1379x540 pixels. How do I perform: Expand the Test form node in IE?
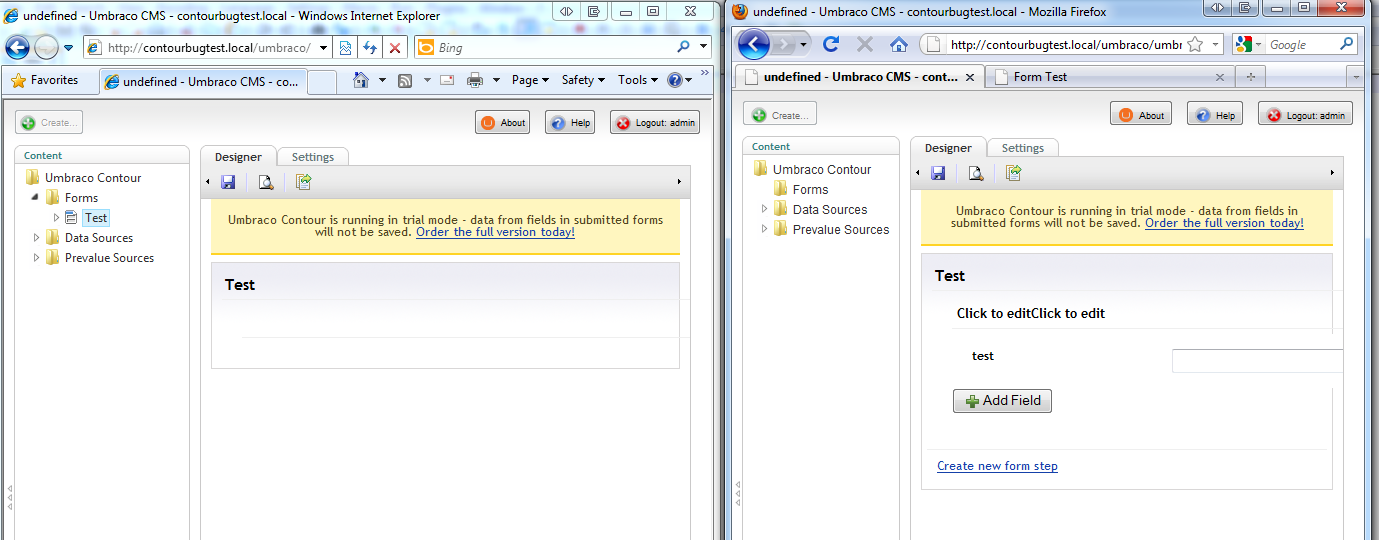pos(56,217)
